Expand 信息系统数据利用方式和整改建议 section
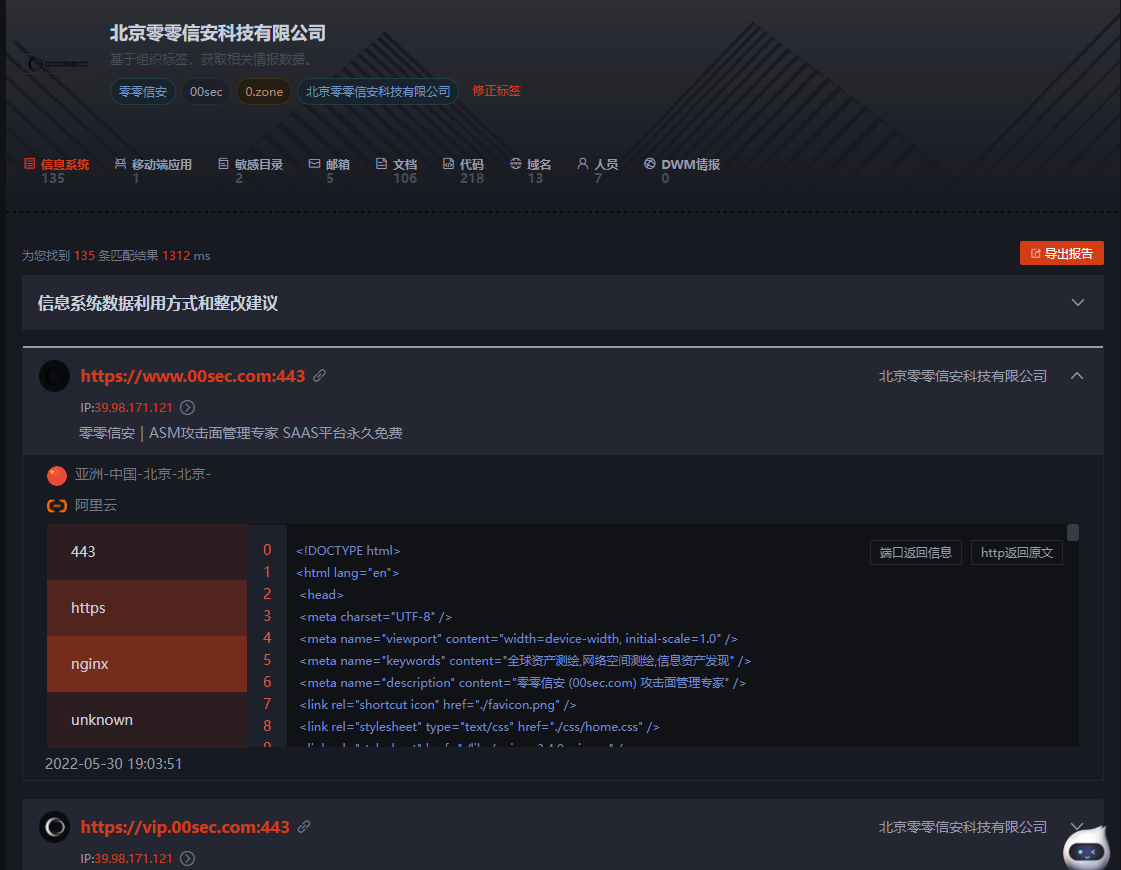 click(1077, 302)
